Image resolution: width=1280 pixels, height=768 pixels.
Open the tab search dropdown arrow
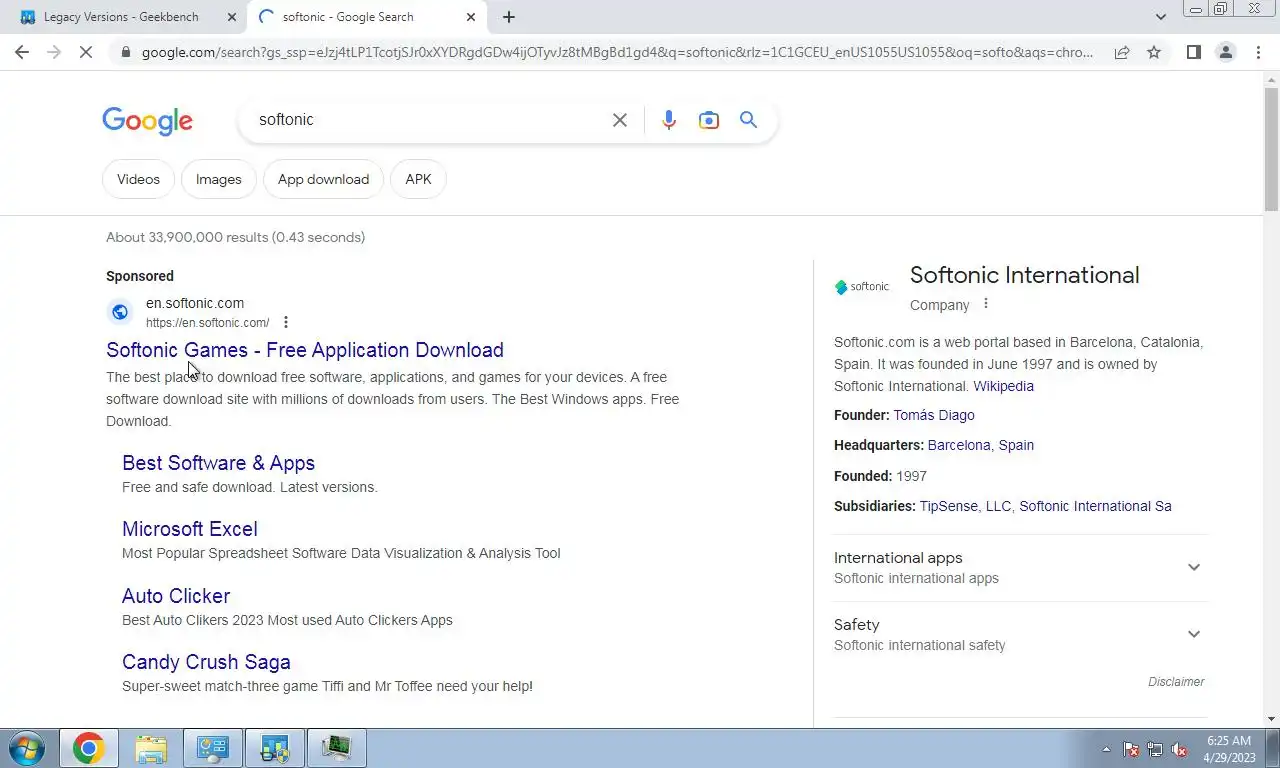1161,17
